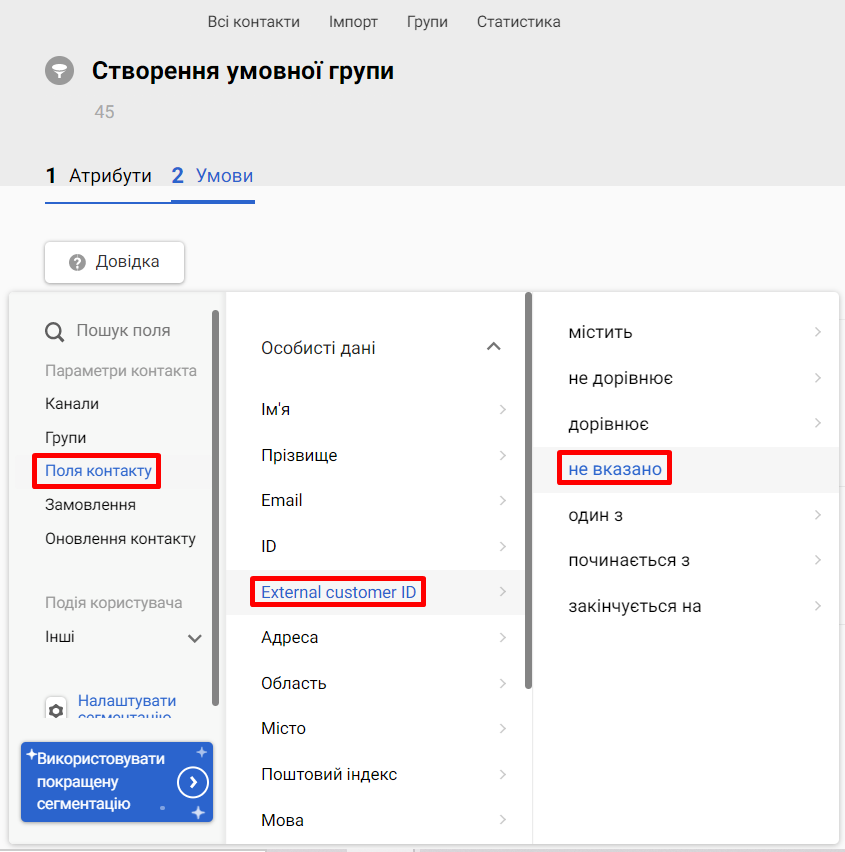Viewport: 845px width, 852px height.
Task: Pick the 'містить' condition
Action: pyautogui.click(x=600, y=332)
